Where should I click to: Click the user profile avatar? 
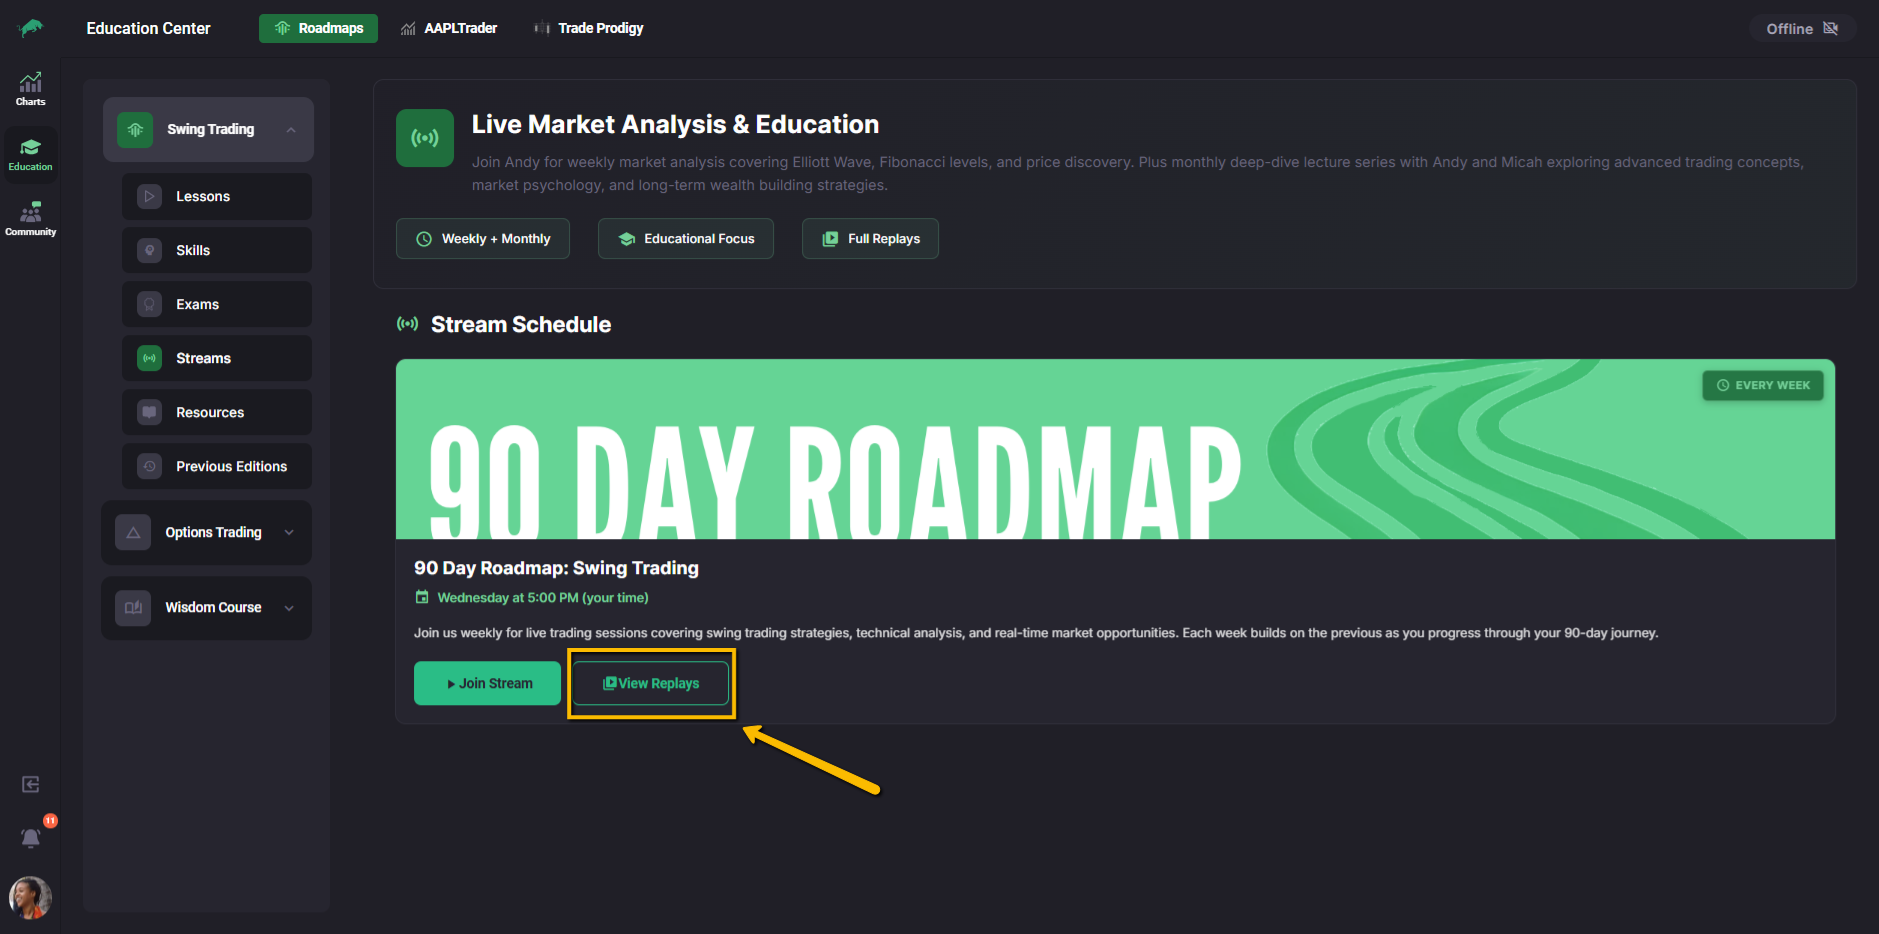(x=30, y=897)
